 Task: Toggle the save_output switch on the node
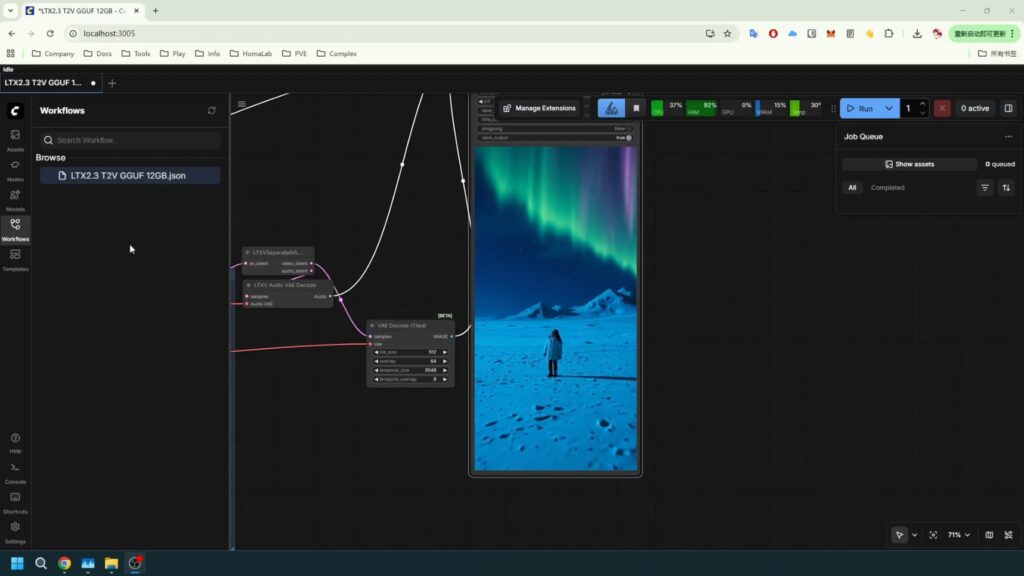[628, 137]
